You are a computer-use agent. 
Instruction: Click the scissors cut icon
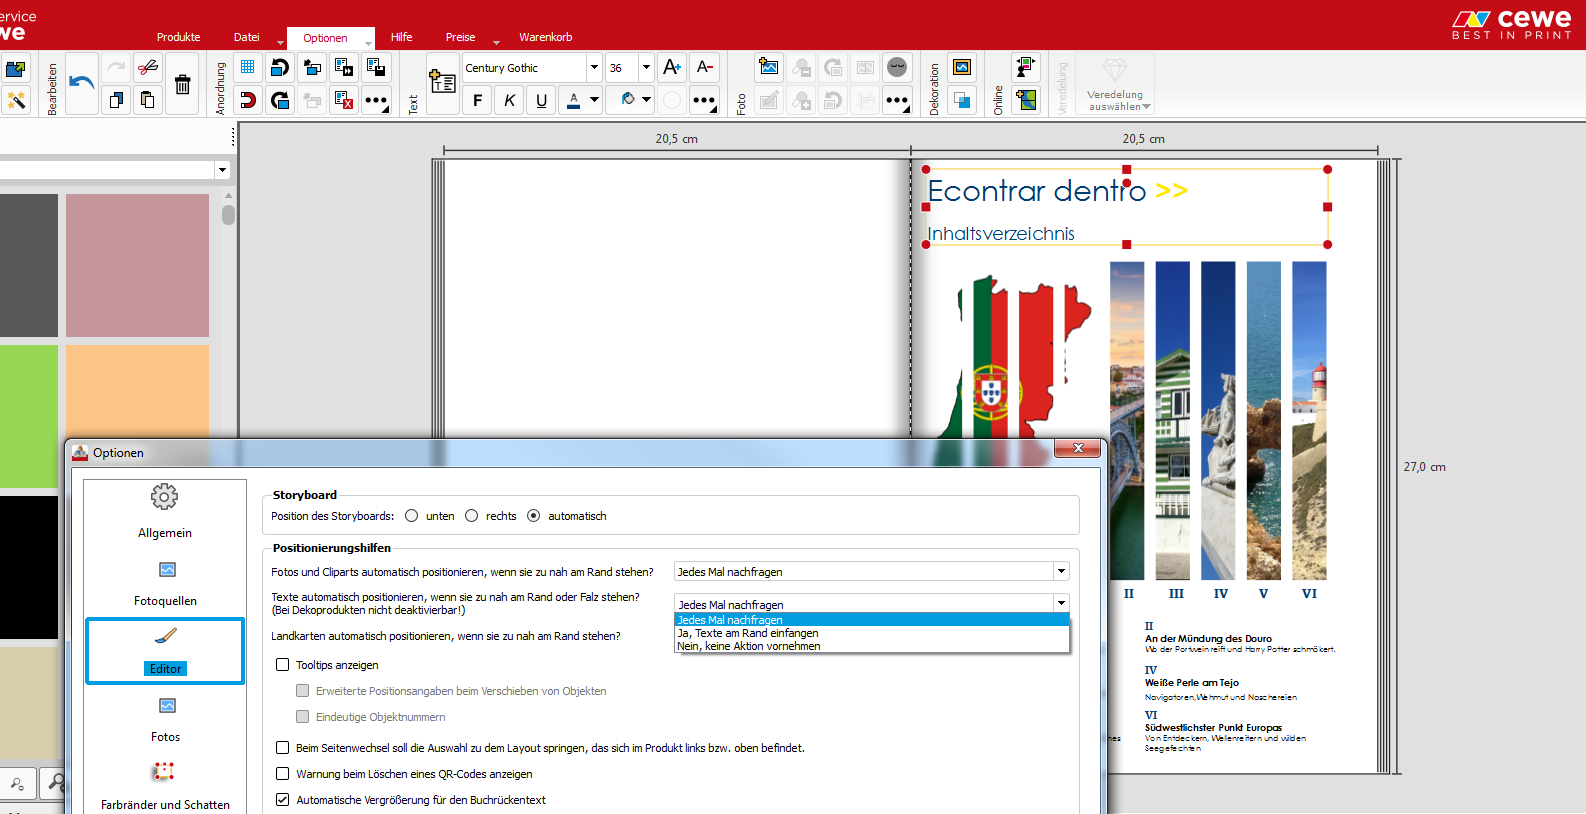[x=148, y=67]
